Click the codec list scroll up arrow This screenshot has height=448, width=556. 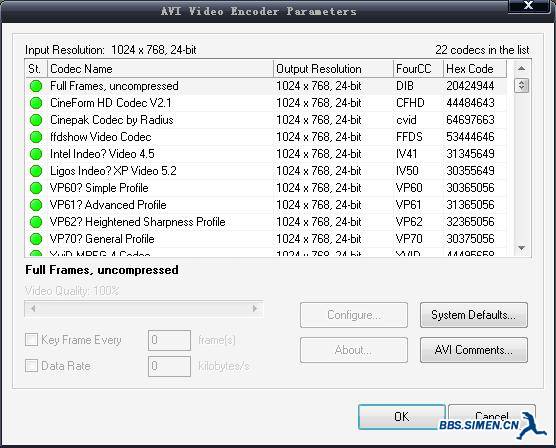click(x=521, y=68)
